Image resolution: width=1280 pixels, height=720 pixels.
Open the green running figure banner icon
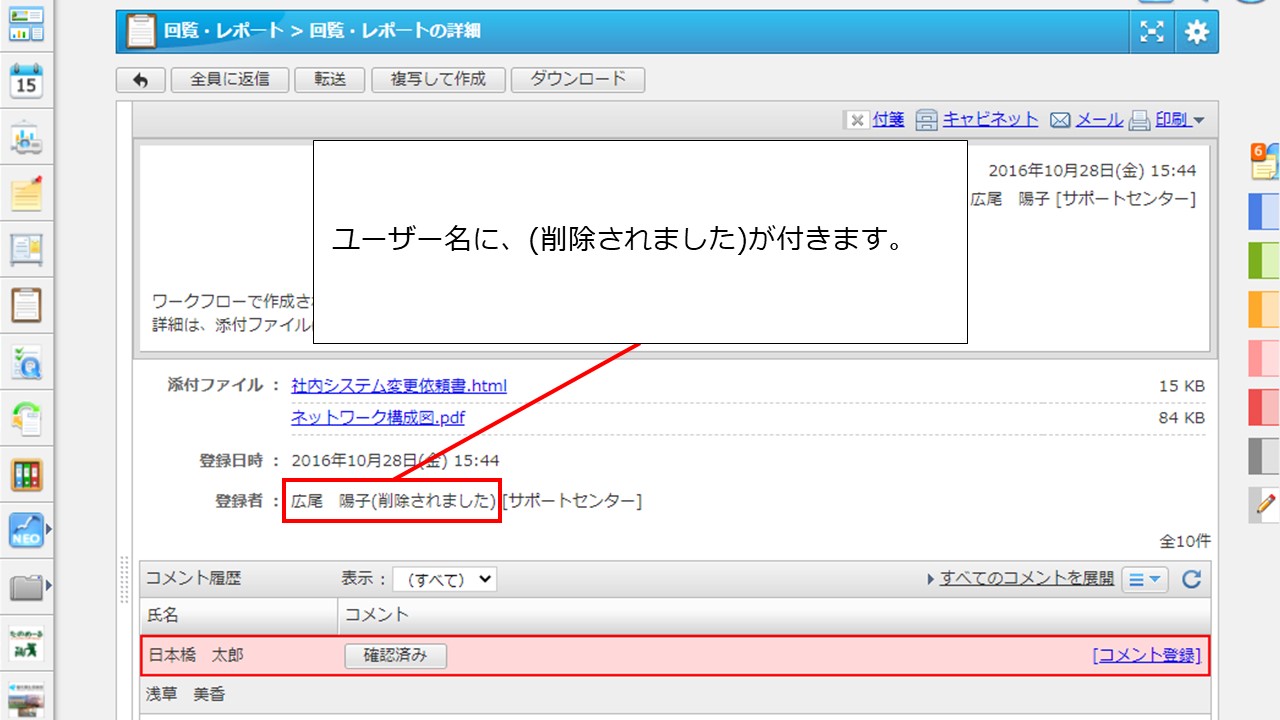(x=26, y=643)
